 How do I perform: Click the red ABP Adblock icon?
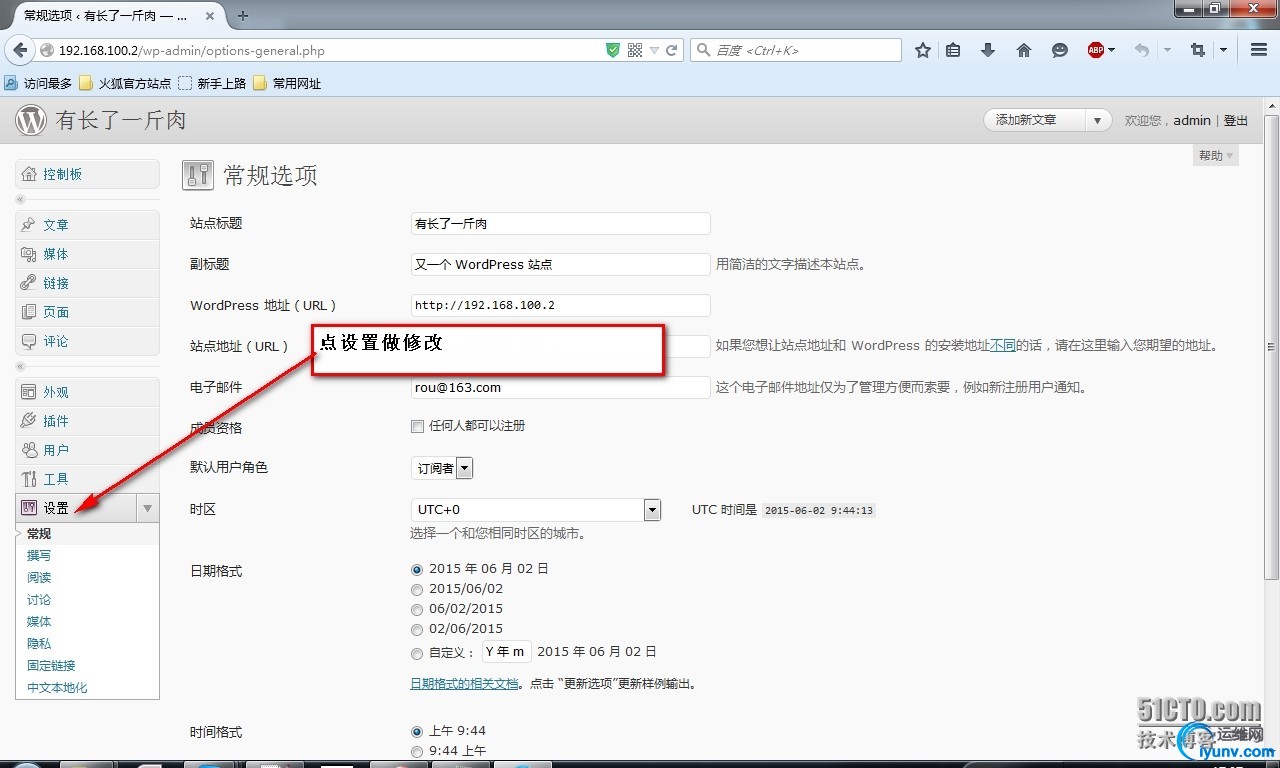[1096, 50]
